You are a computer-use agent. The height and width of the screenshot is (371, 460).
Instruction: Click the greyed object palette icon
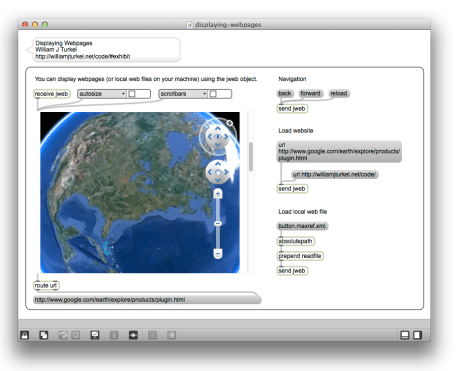click(x=63, y=335)
